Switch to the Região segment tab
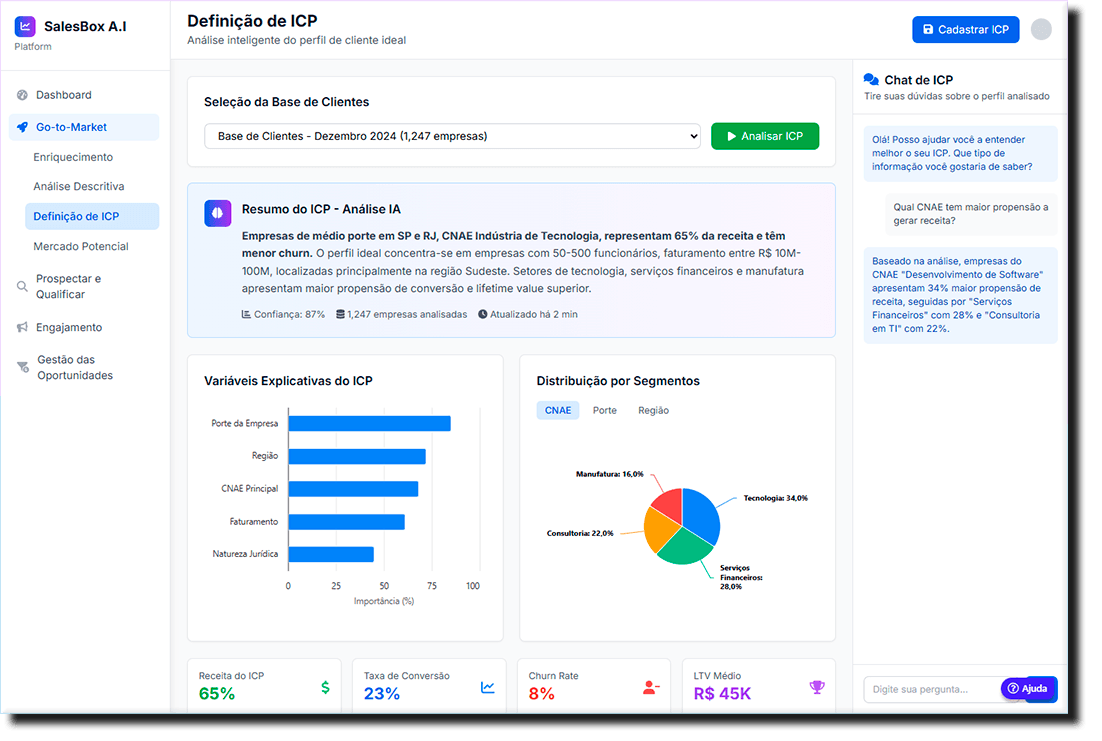 tap(653, 410)
